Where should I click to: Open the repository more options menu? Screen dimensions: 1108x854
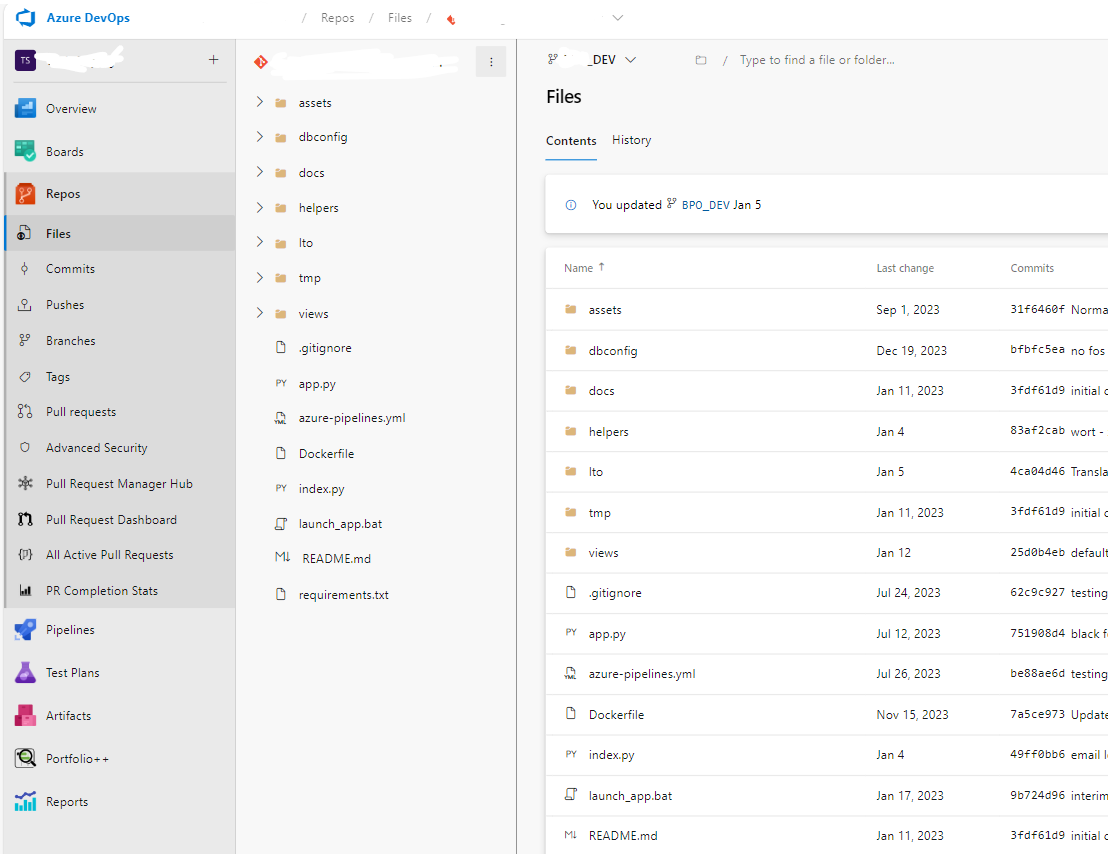pos(491,61)
